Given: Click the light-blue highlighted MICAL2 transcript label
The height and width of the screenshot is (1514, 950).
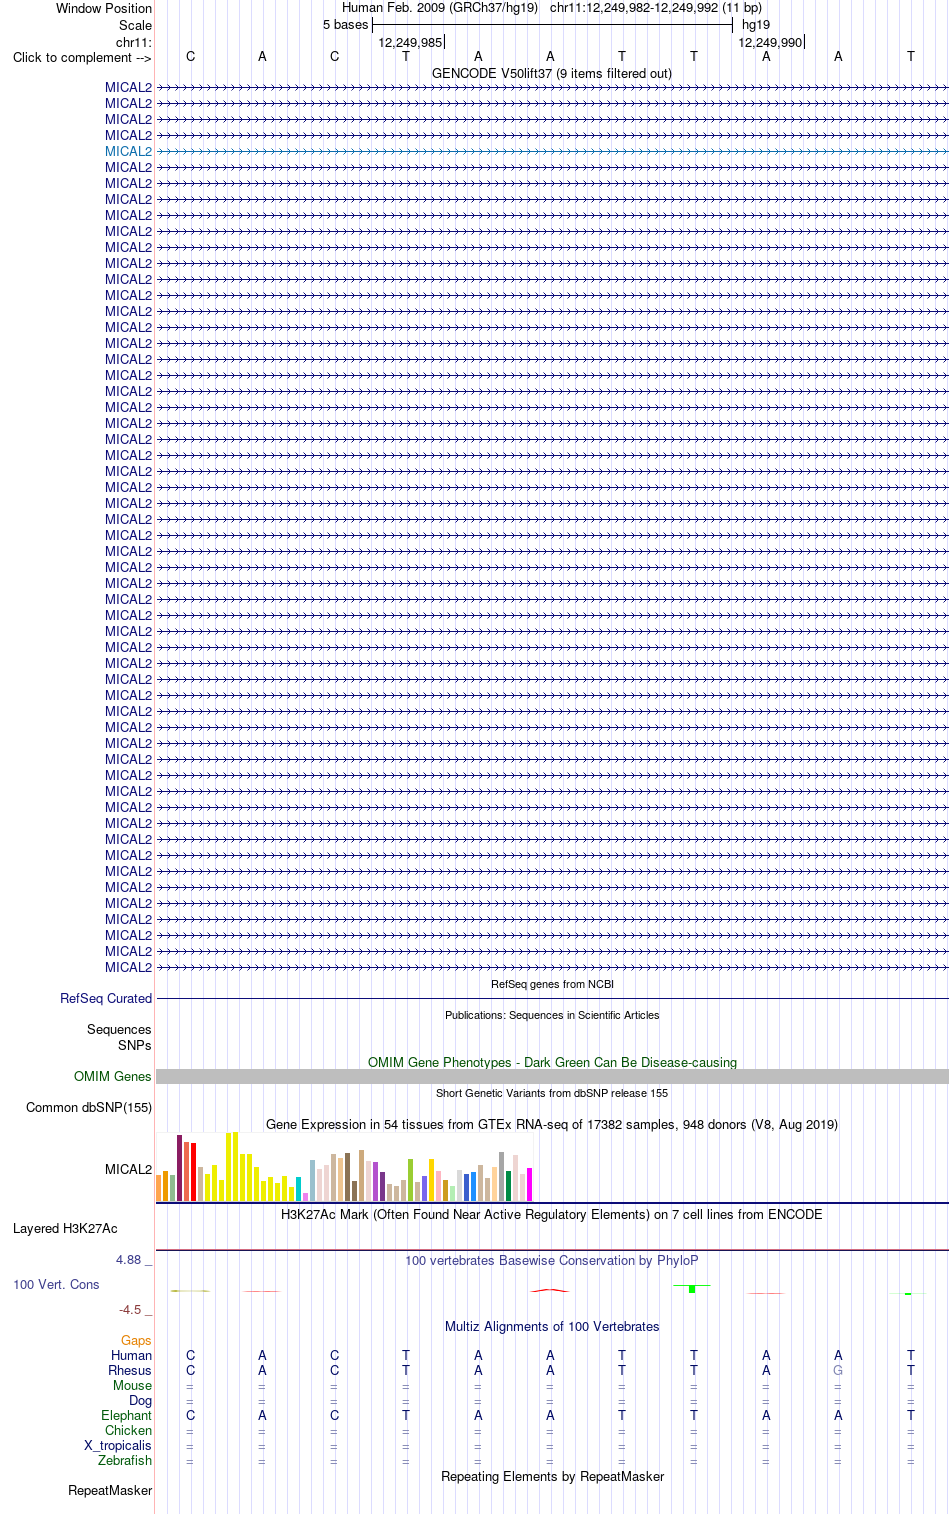Looking at the screenshot, I should [128, 151].
